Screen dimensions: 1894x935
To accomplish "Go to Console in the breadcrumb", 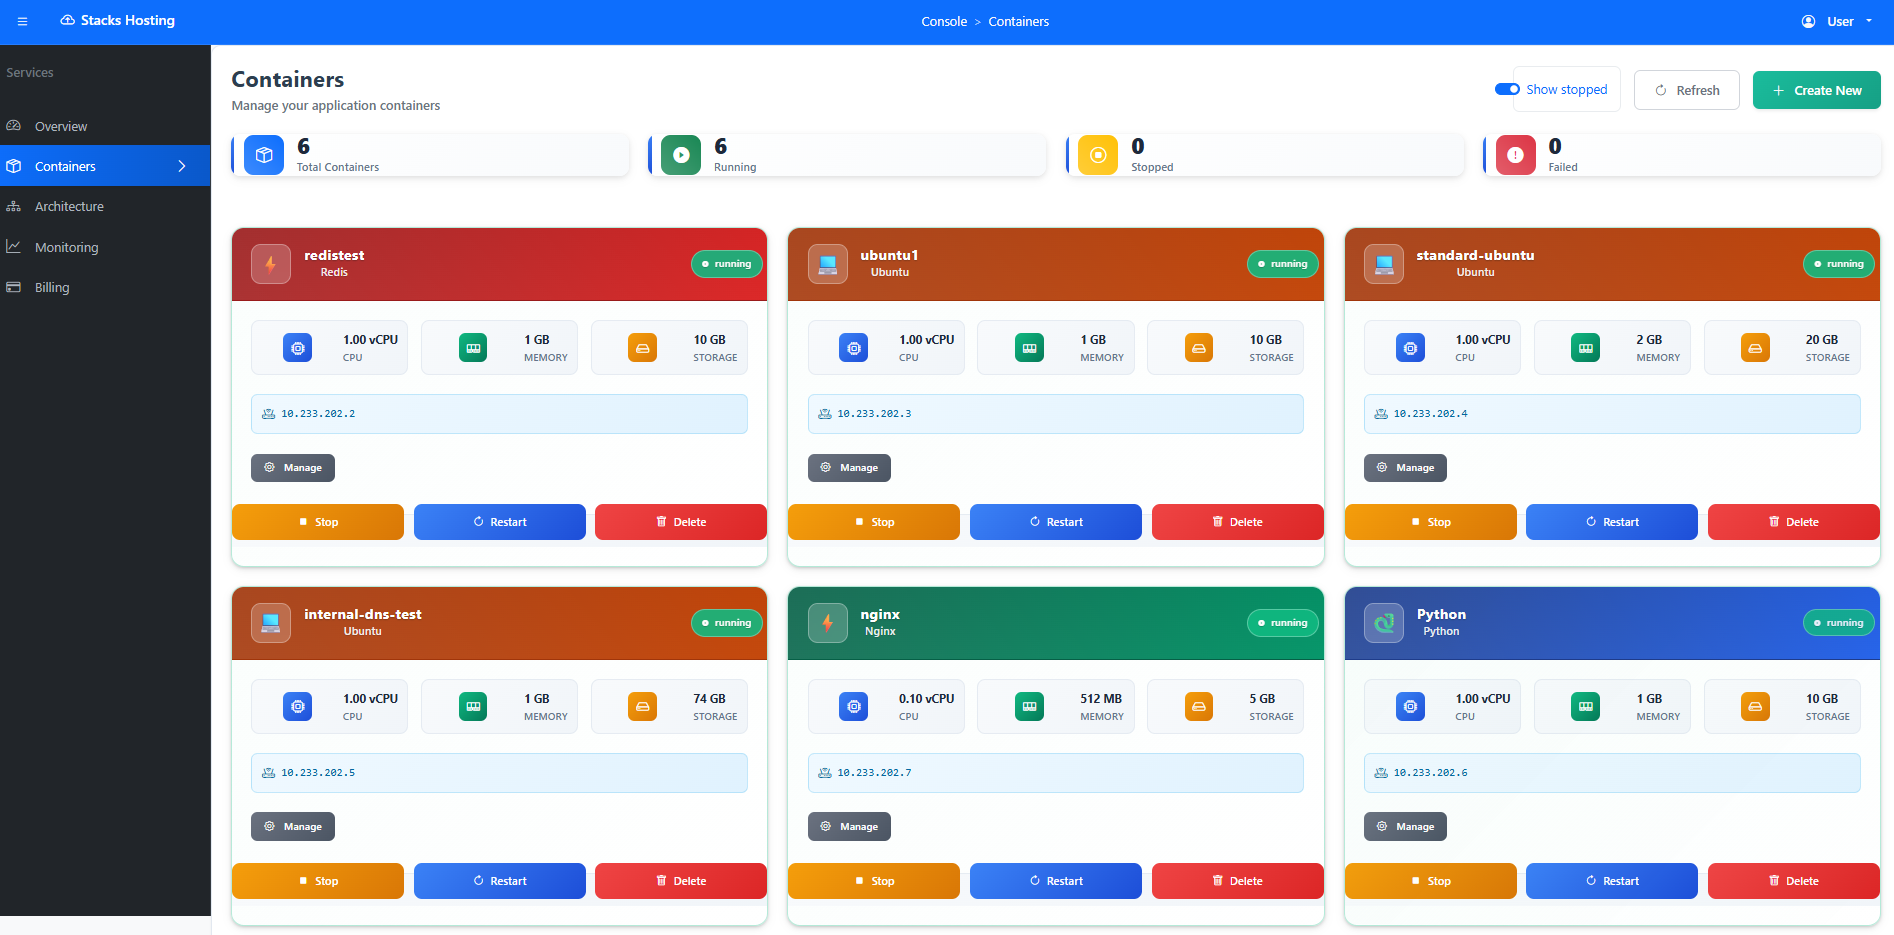I will click(x=944, y=20).
